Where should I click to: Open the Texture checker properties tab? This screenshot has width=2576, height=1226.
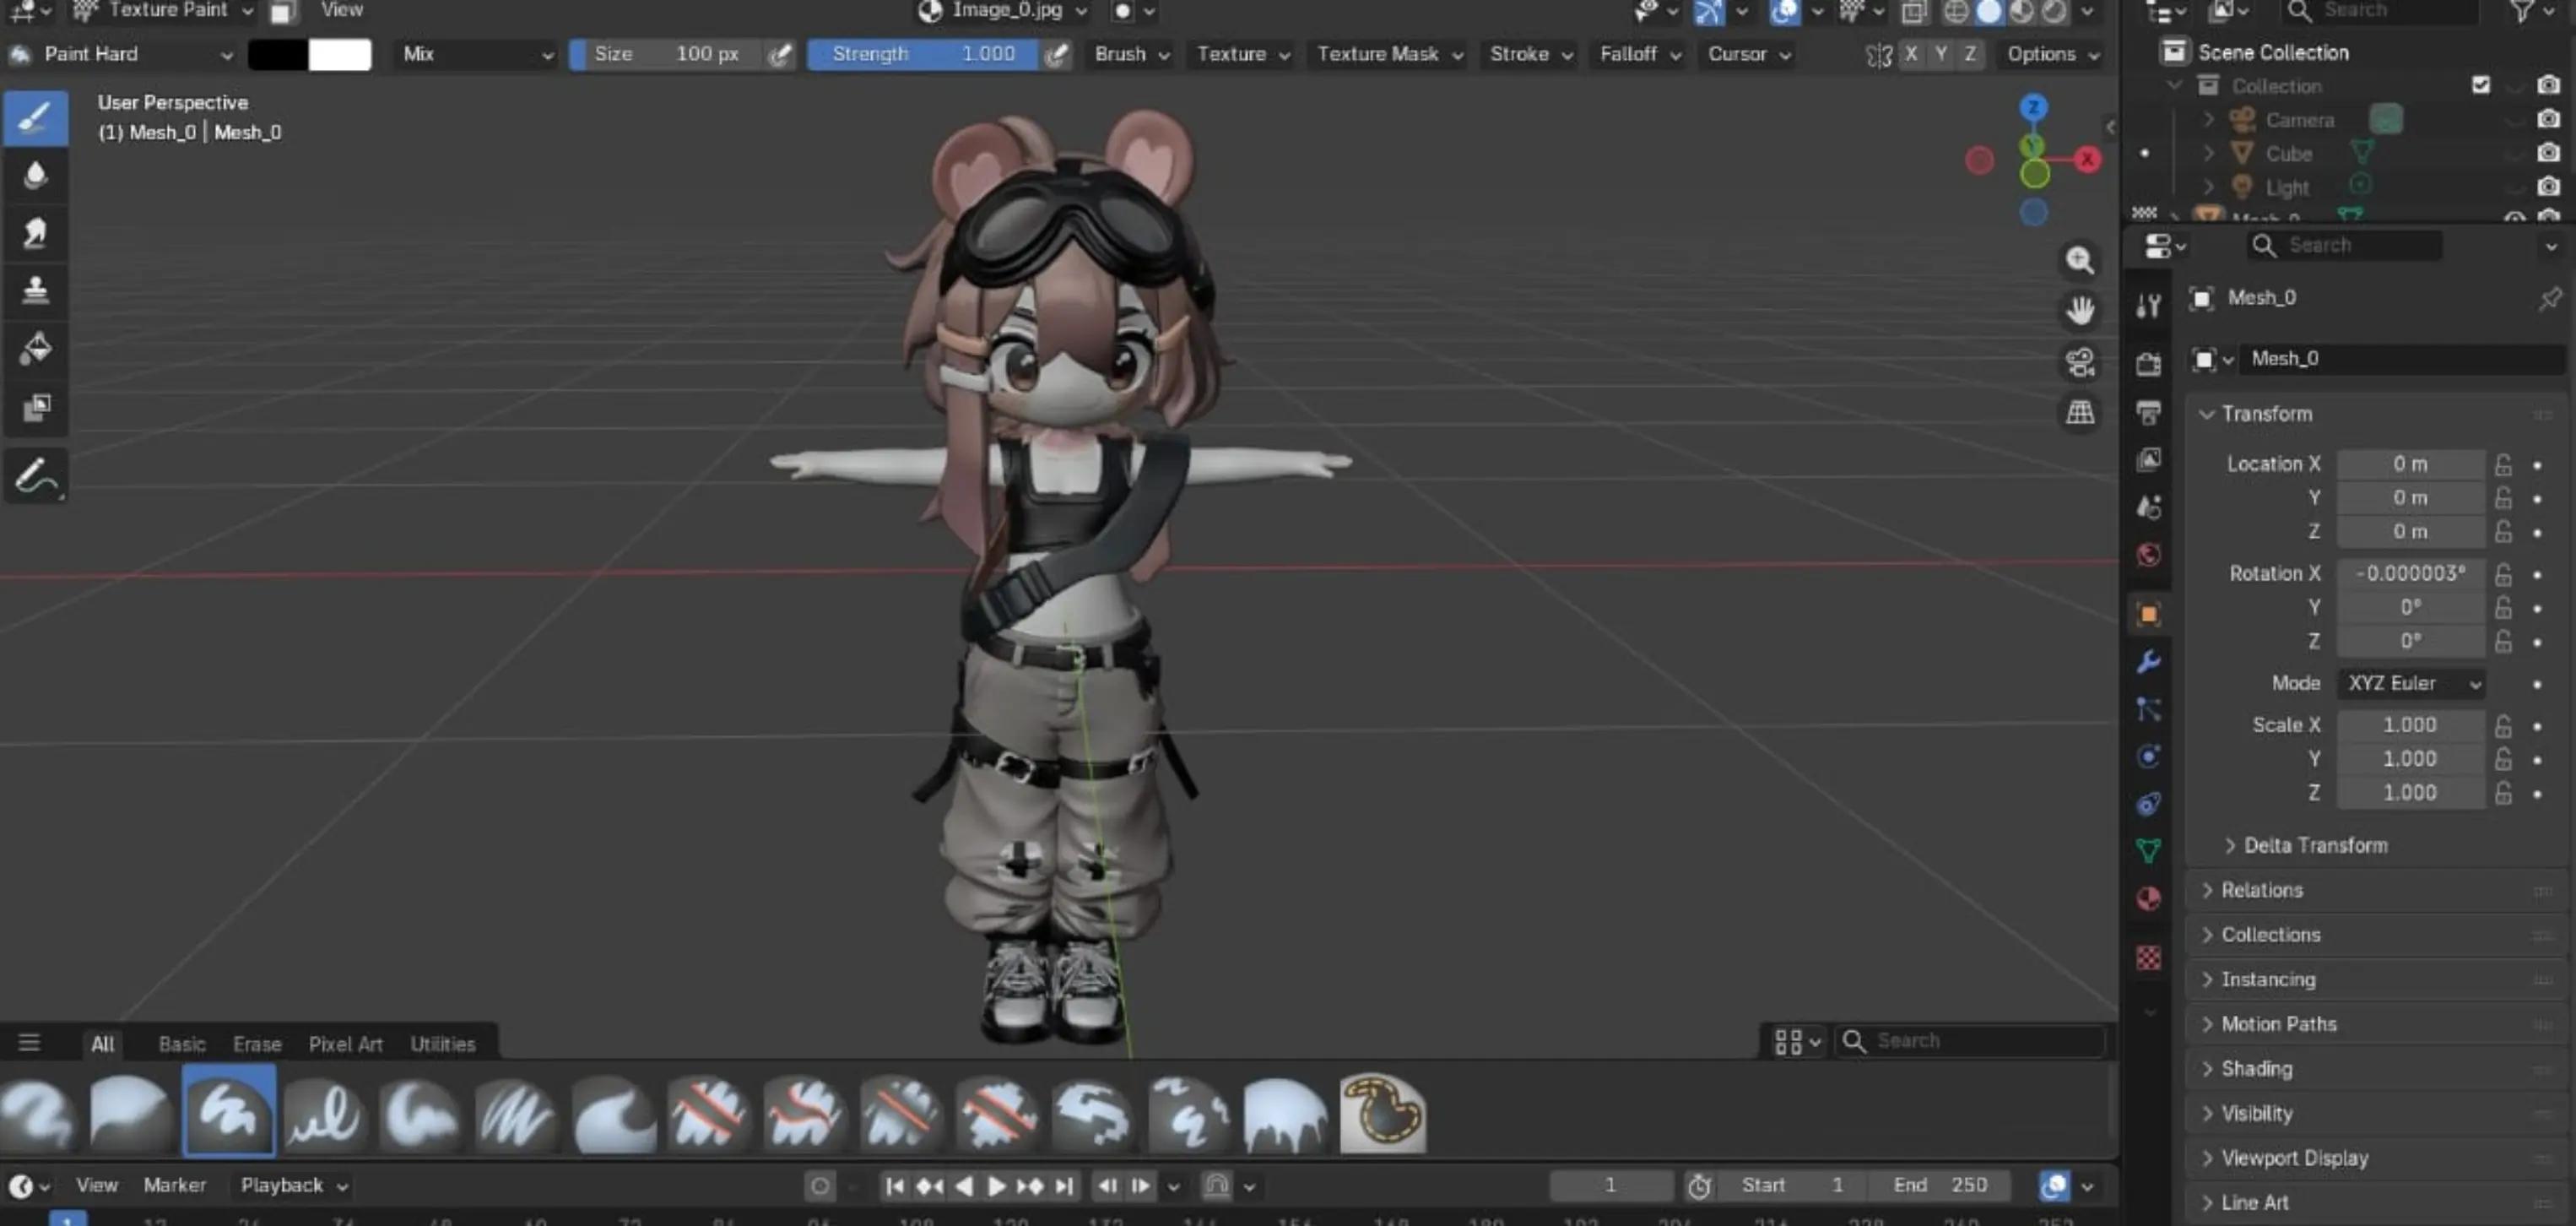[x=2148, y=958]
